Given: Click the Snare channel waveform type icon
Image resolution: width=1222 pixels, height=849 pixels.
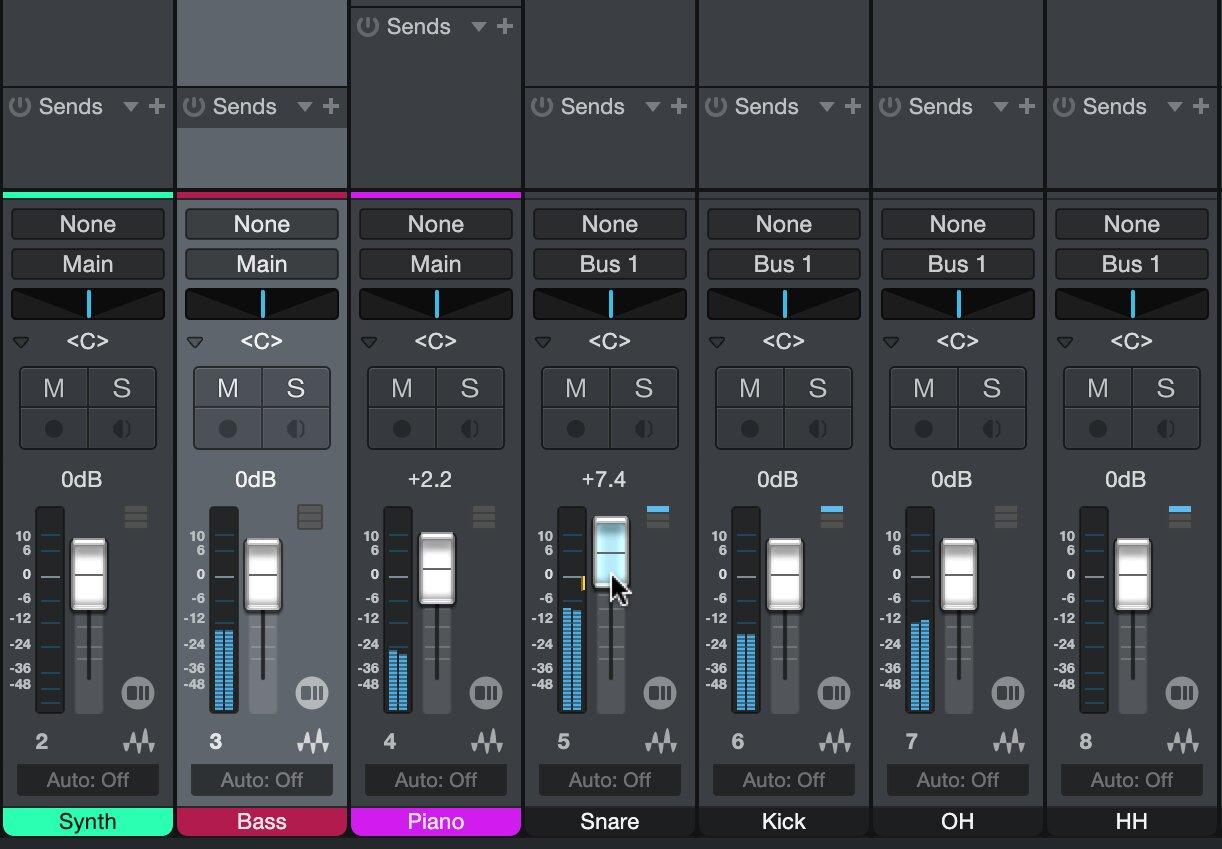Looking at the screenshot, I should click(661, 741).
